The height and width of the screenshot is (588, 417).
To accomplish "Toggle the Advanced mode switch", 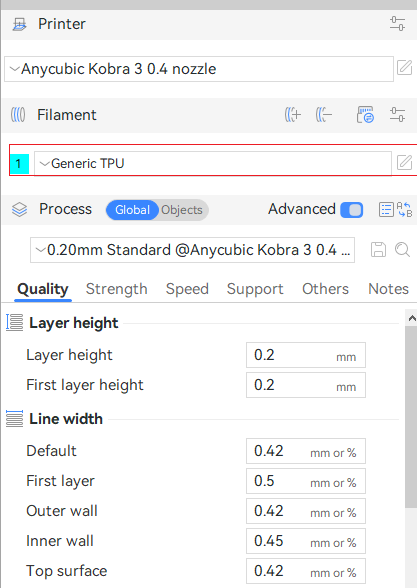I will pyautogui.click(x=351, y=210).
